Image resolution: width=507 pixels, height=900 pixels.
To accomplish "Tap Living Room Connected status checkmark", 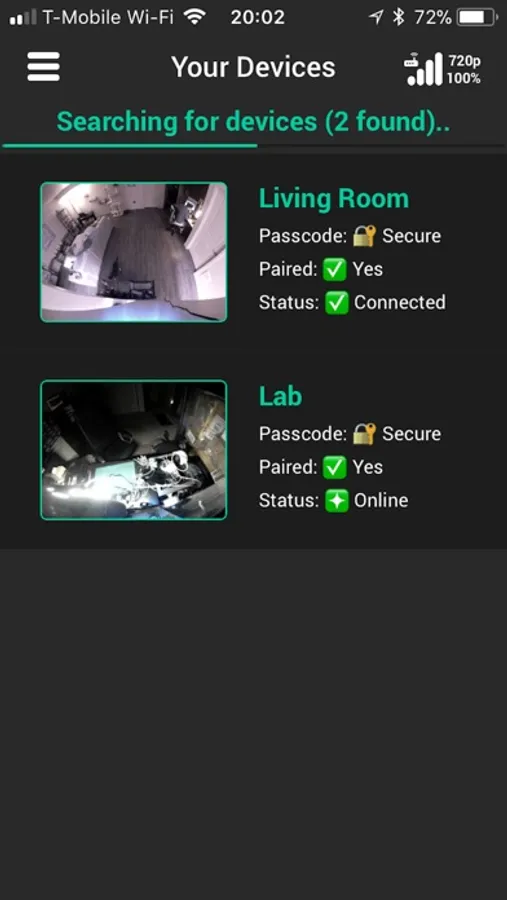I will click(x=336, y=302).
